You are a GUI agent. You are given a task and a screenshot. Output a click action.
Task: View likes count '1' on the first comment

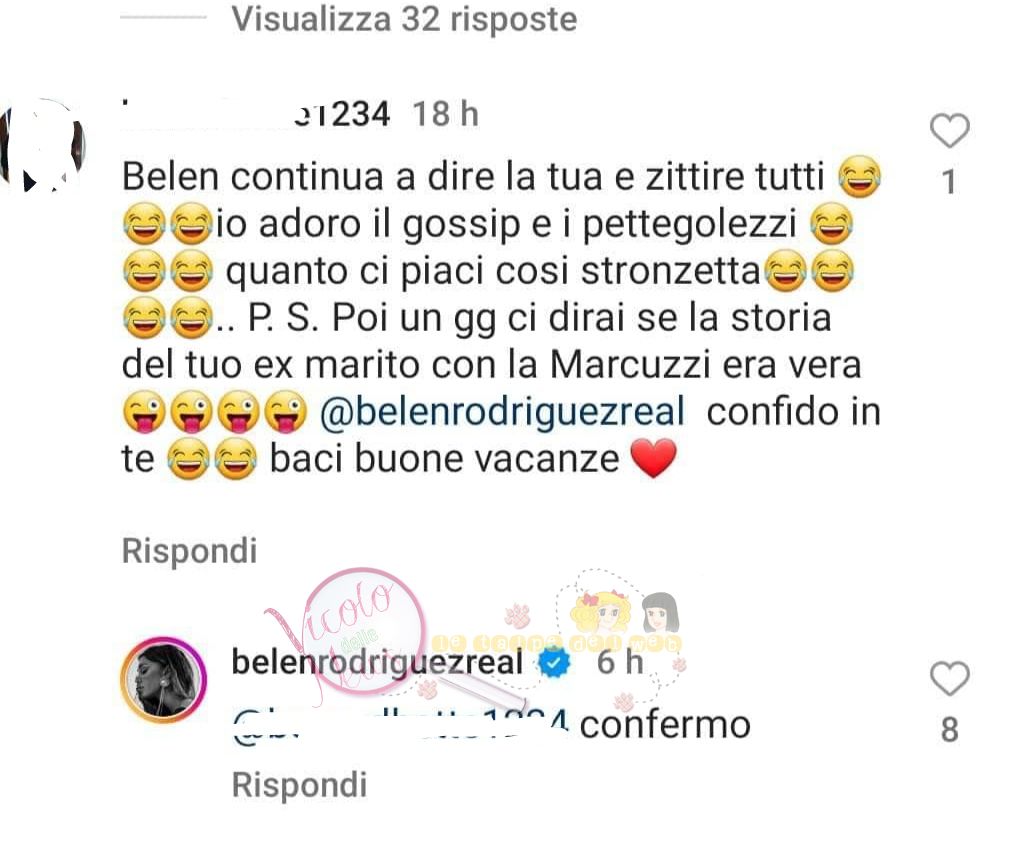click(x=949, y=182)
